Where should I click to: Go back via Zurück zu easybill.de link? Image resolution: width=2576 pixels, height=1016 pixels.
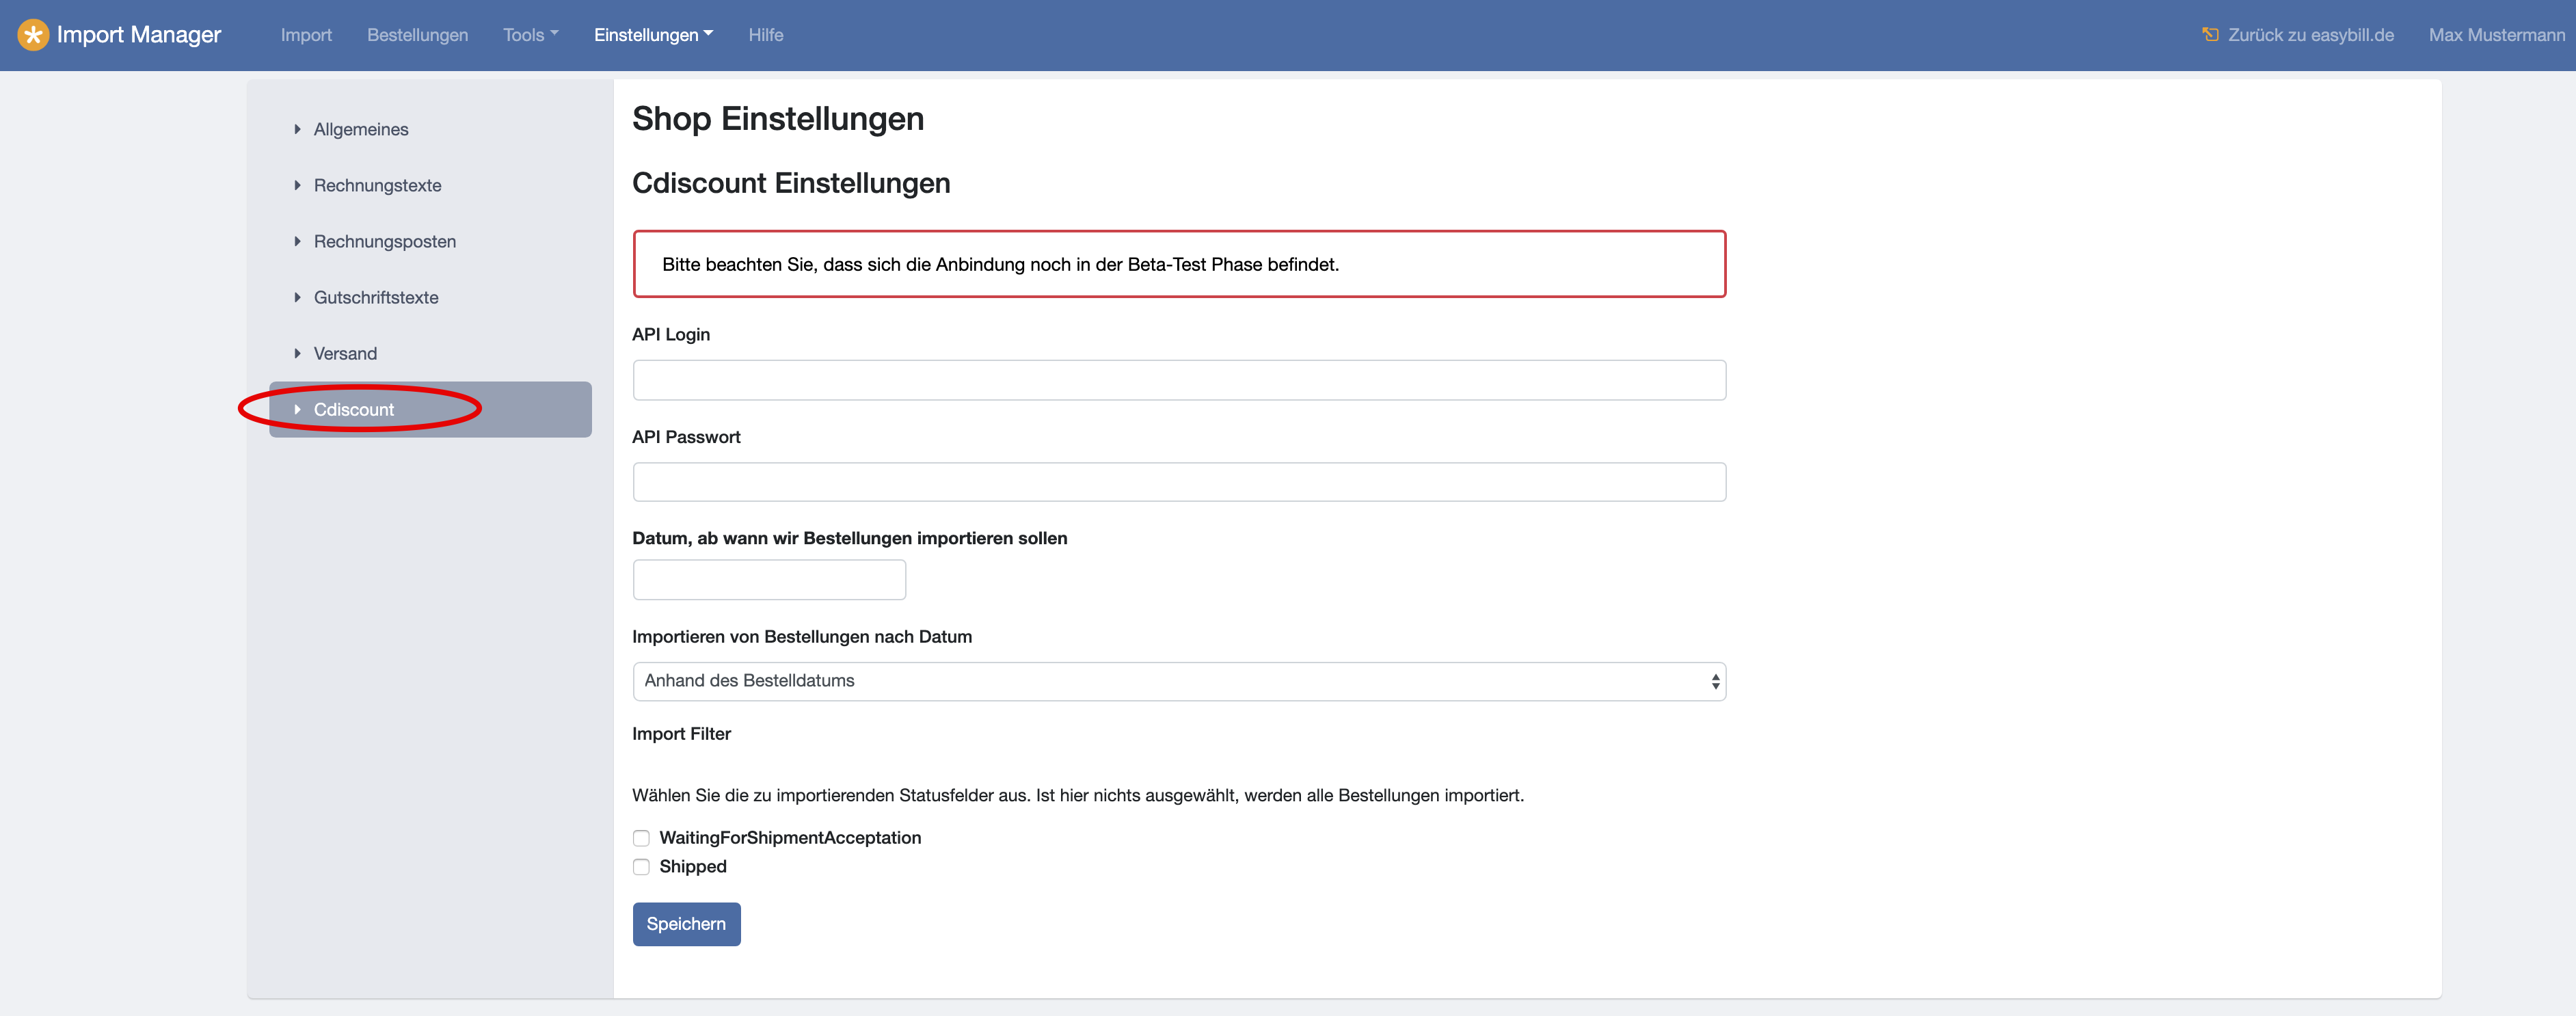click(x=2310, y=35)
